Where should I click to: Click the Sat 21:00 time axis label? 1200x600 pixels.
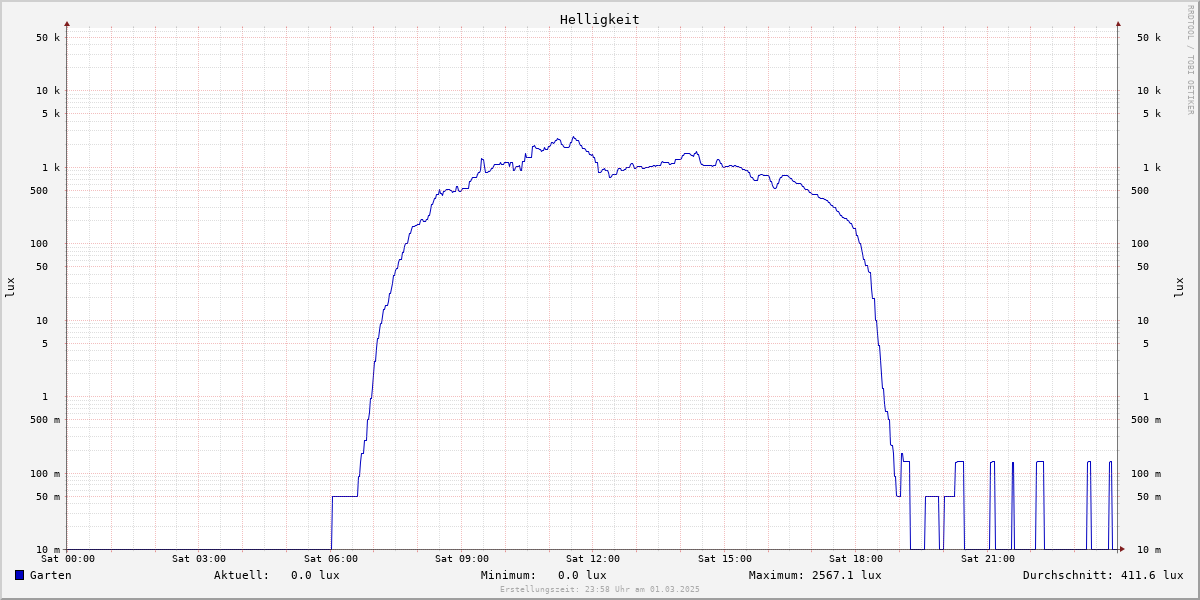point(988,559)
